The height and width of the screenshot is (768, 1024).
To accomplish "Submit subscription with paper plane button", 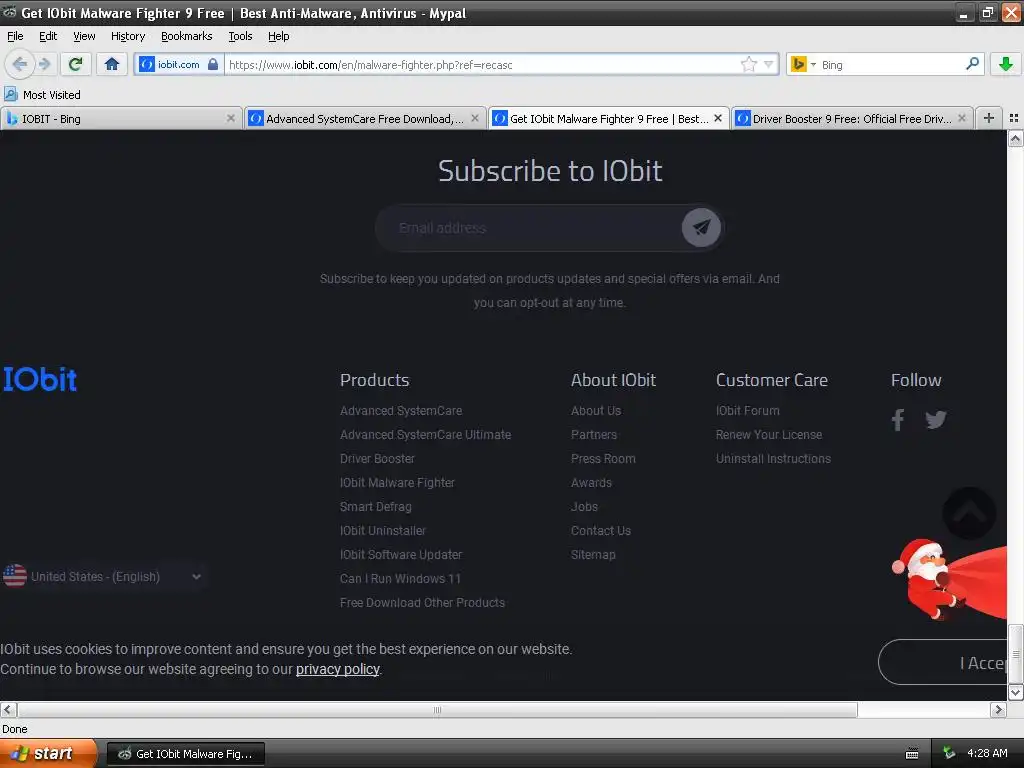I will point(701,228).
